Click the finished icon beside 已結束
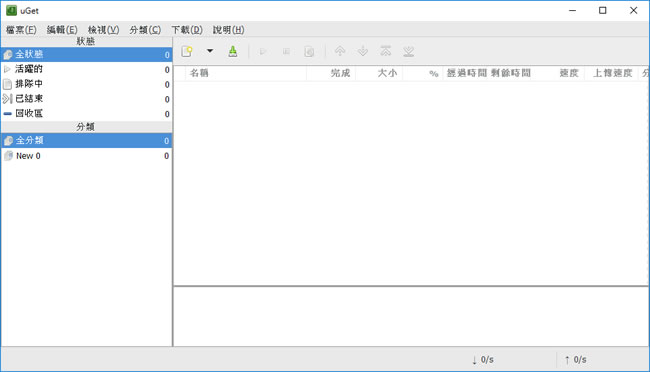The height and width of the screenshot is (372, 650). (7, 99)
